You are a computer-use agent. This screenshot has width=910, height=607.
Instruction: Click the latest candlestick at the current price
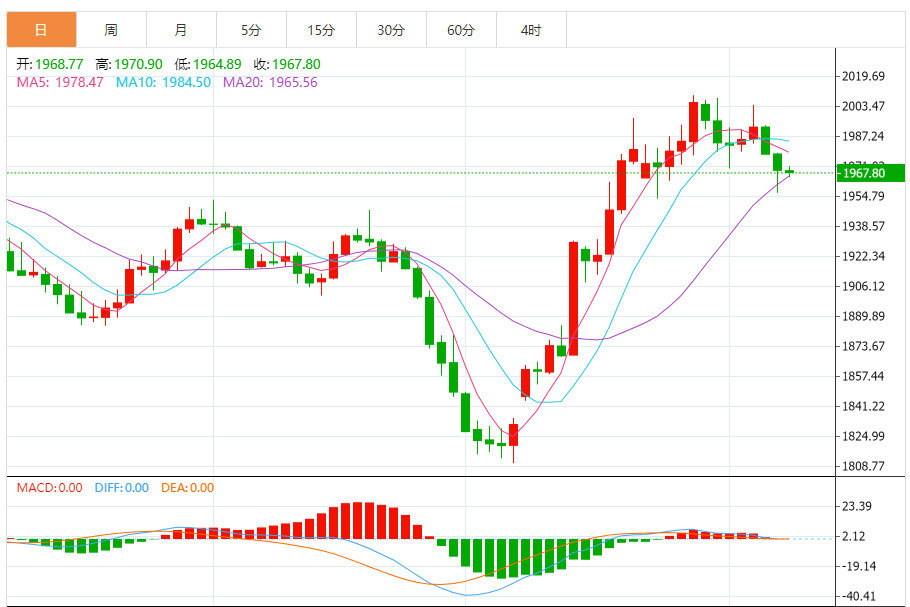coord(789,171)
